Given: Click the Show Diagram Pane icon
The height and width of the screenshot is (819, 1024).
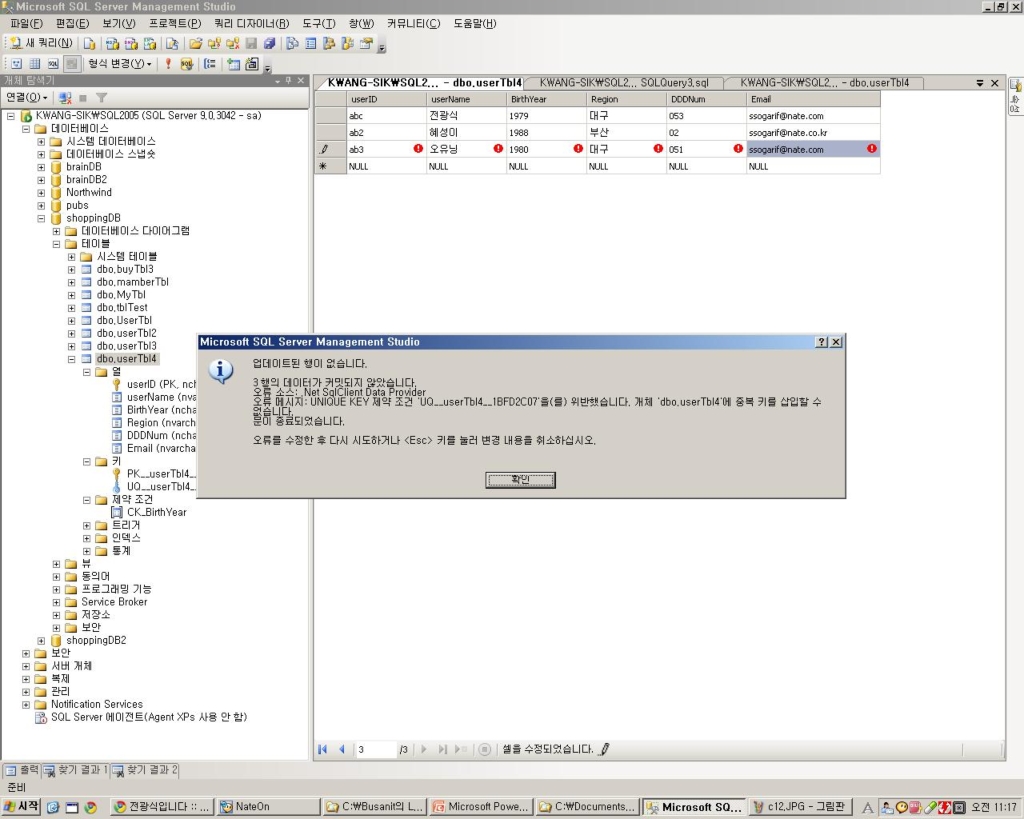Looking at the screenshot, I should [16, 63].
